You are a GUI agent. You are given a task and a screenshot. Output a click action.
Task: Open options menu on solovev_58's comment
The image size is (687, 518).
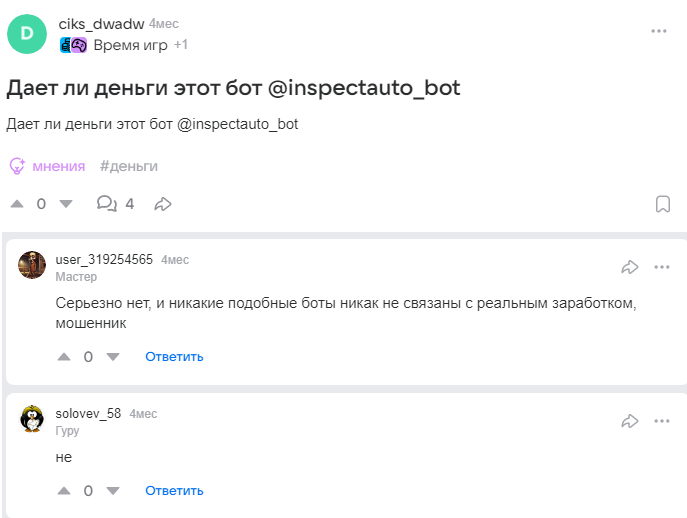662,421
